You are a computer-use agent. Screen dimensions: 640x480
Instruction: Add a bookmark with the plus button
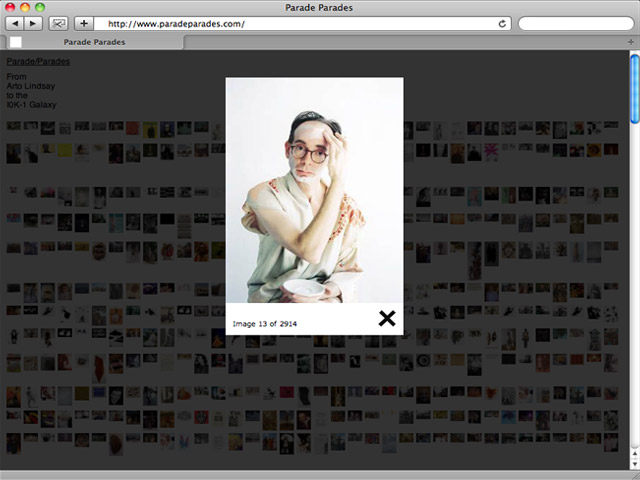coord(84,24)
